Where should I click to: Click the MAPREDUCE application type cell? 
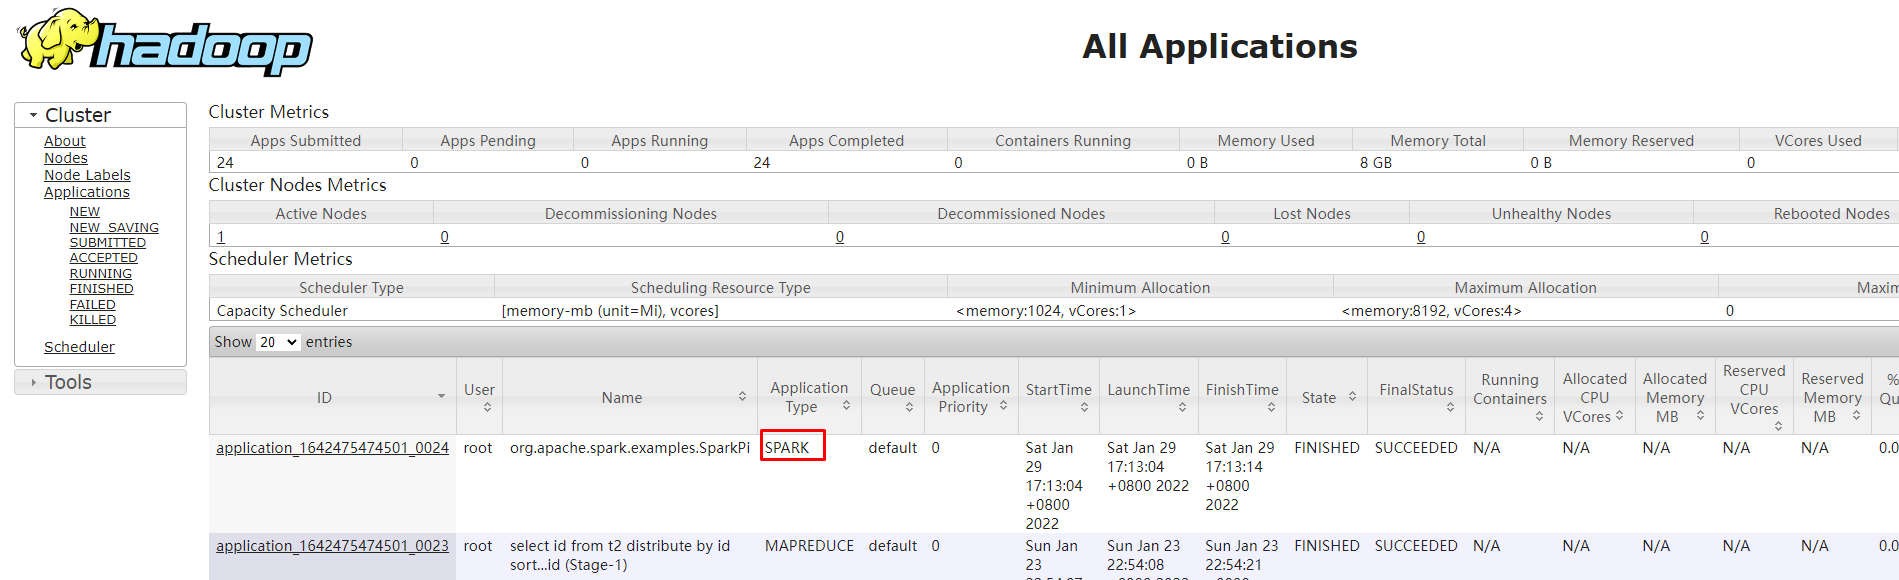pos(809,546)
